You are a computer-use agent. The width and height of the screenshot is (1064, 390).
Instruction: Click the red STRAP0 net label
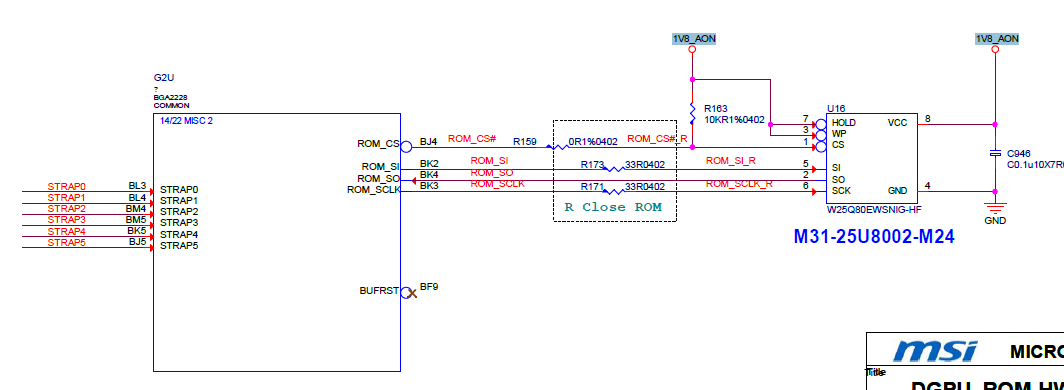tap(66, 187)
